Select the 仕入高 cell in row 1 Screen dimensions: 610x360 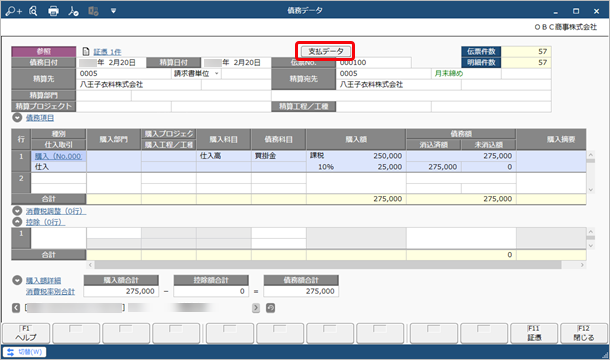point(224,156)
